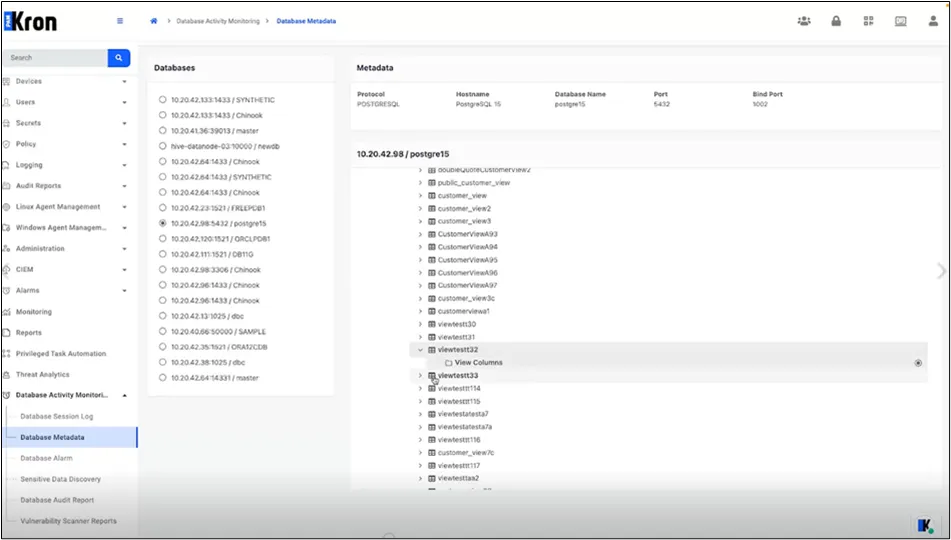Click the Secrets sidebar icon

coord(7,123)
